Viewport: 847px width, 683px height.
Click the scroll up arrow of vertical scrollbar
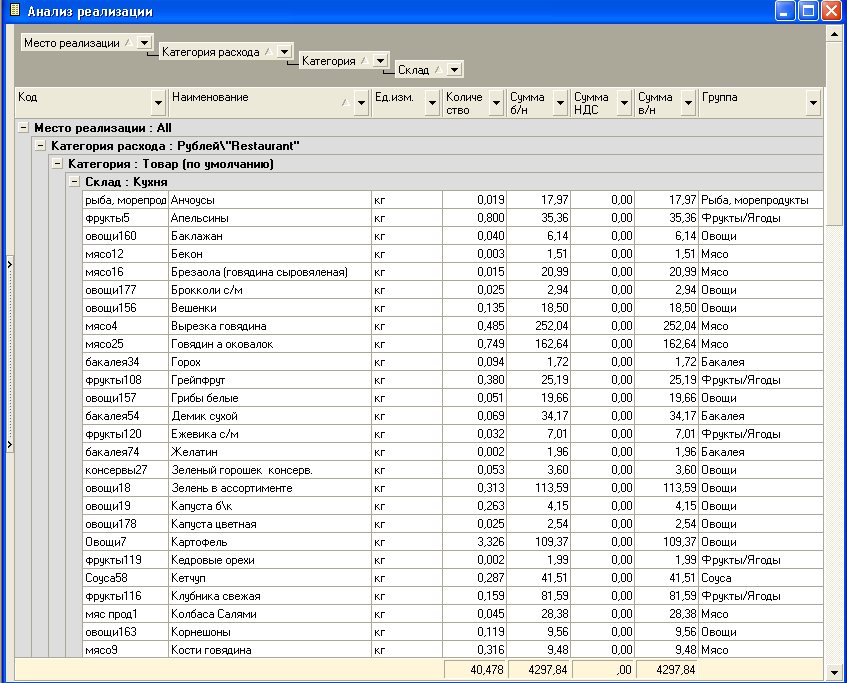(833, 33)
